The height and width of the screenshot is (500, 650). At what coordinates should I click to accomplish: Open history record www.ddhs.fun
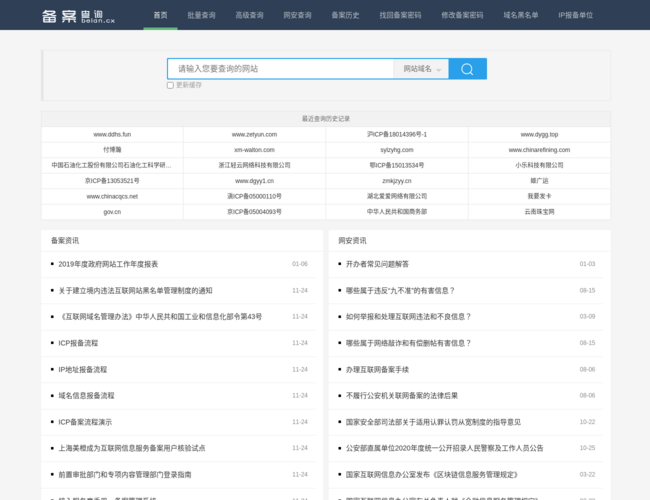pos(112,134)
